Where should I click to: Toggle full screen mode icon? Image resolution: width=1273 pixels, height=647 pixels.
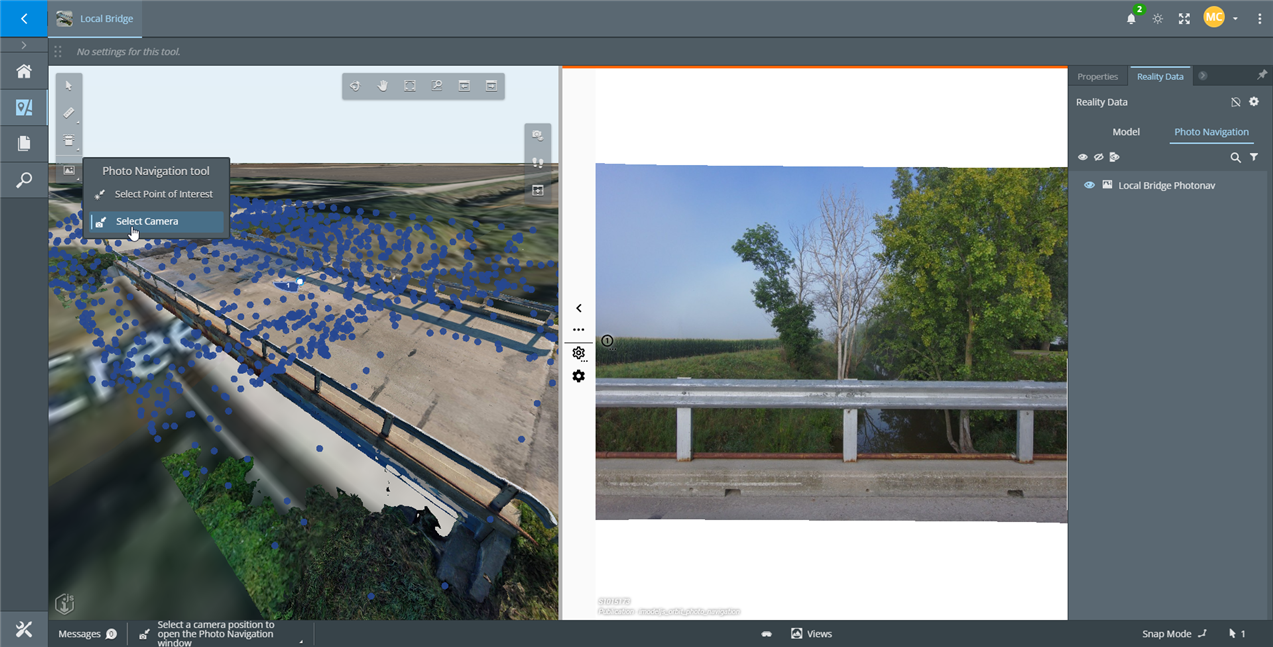pyautogui.click(x=1184, y=18)
